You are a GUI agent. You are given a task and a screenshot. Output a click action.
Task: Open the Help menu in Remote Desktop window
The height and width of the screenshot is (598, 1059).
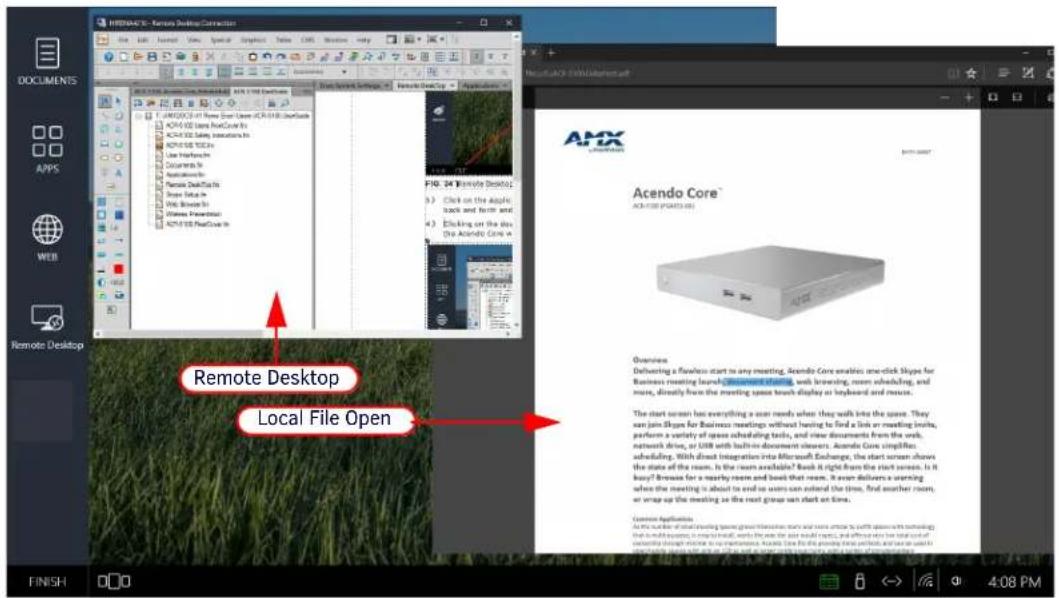[x=363, y=40]
